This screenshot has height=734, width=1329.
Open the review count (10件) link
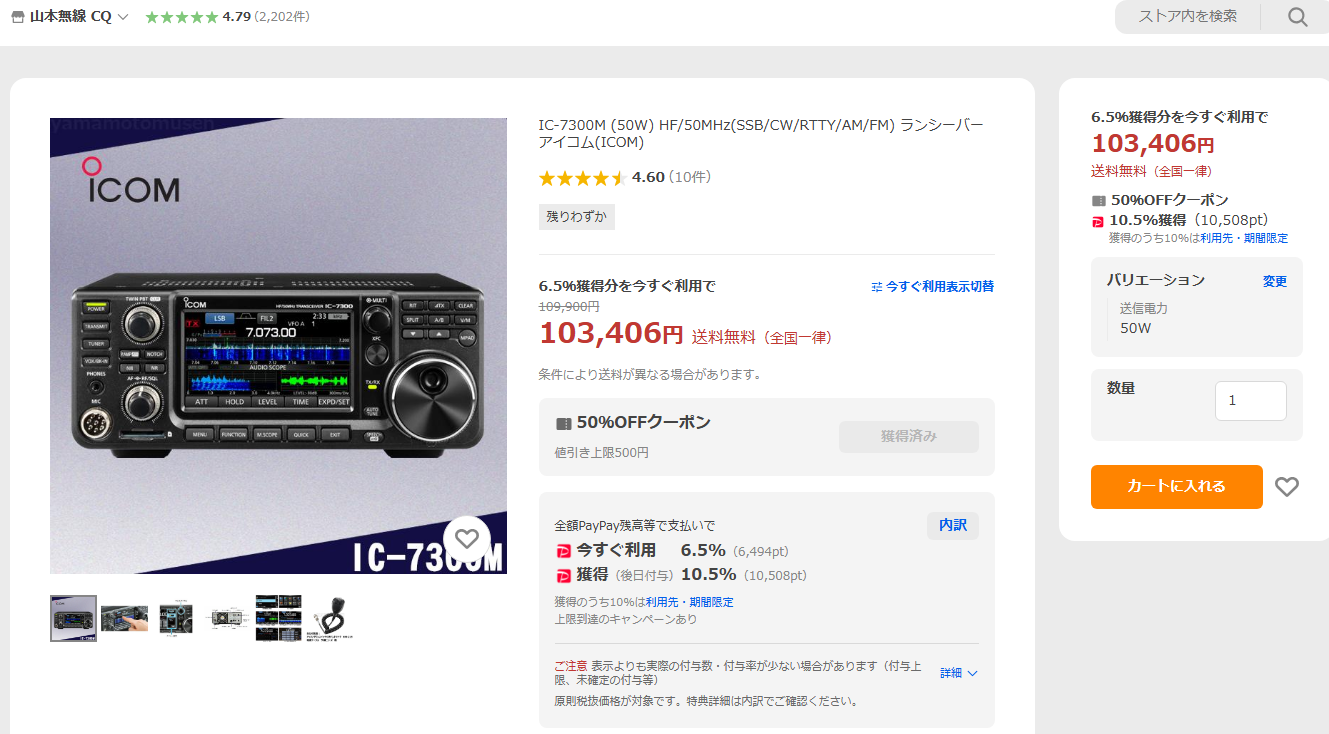coord(690,177)
